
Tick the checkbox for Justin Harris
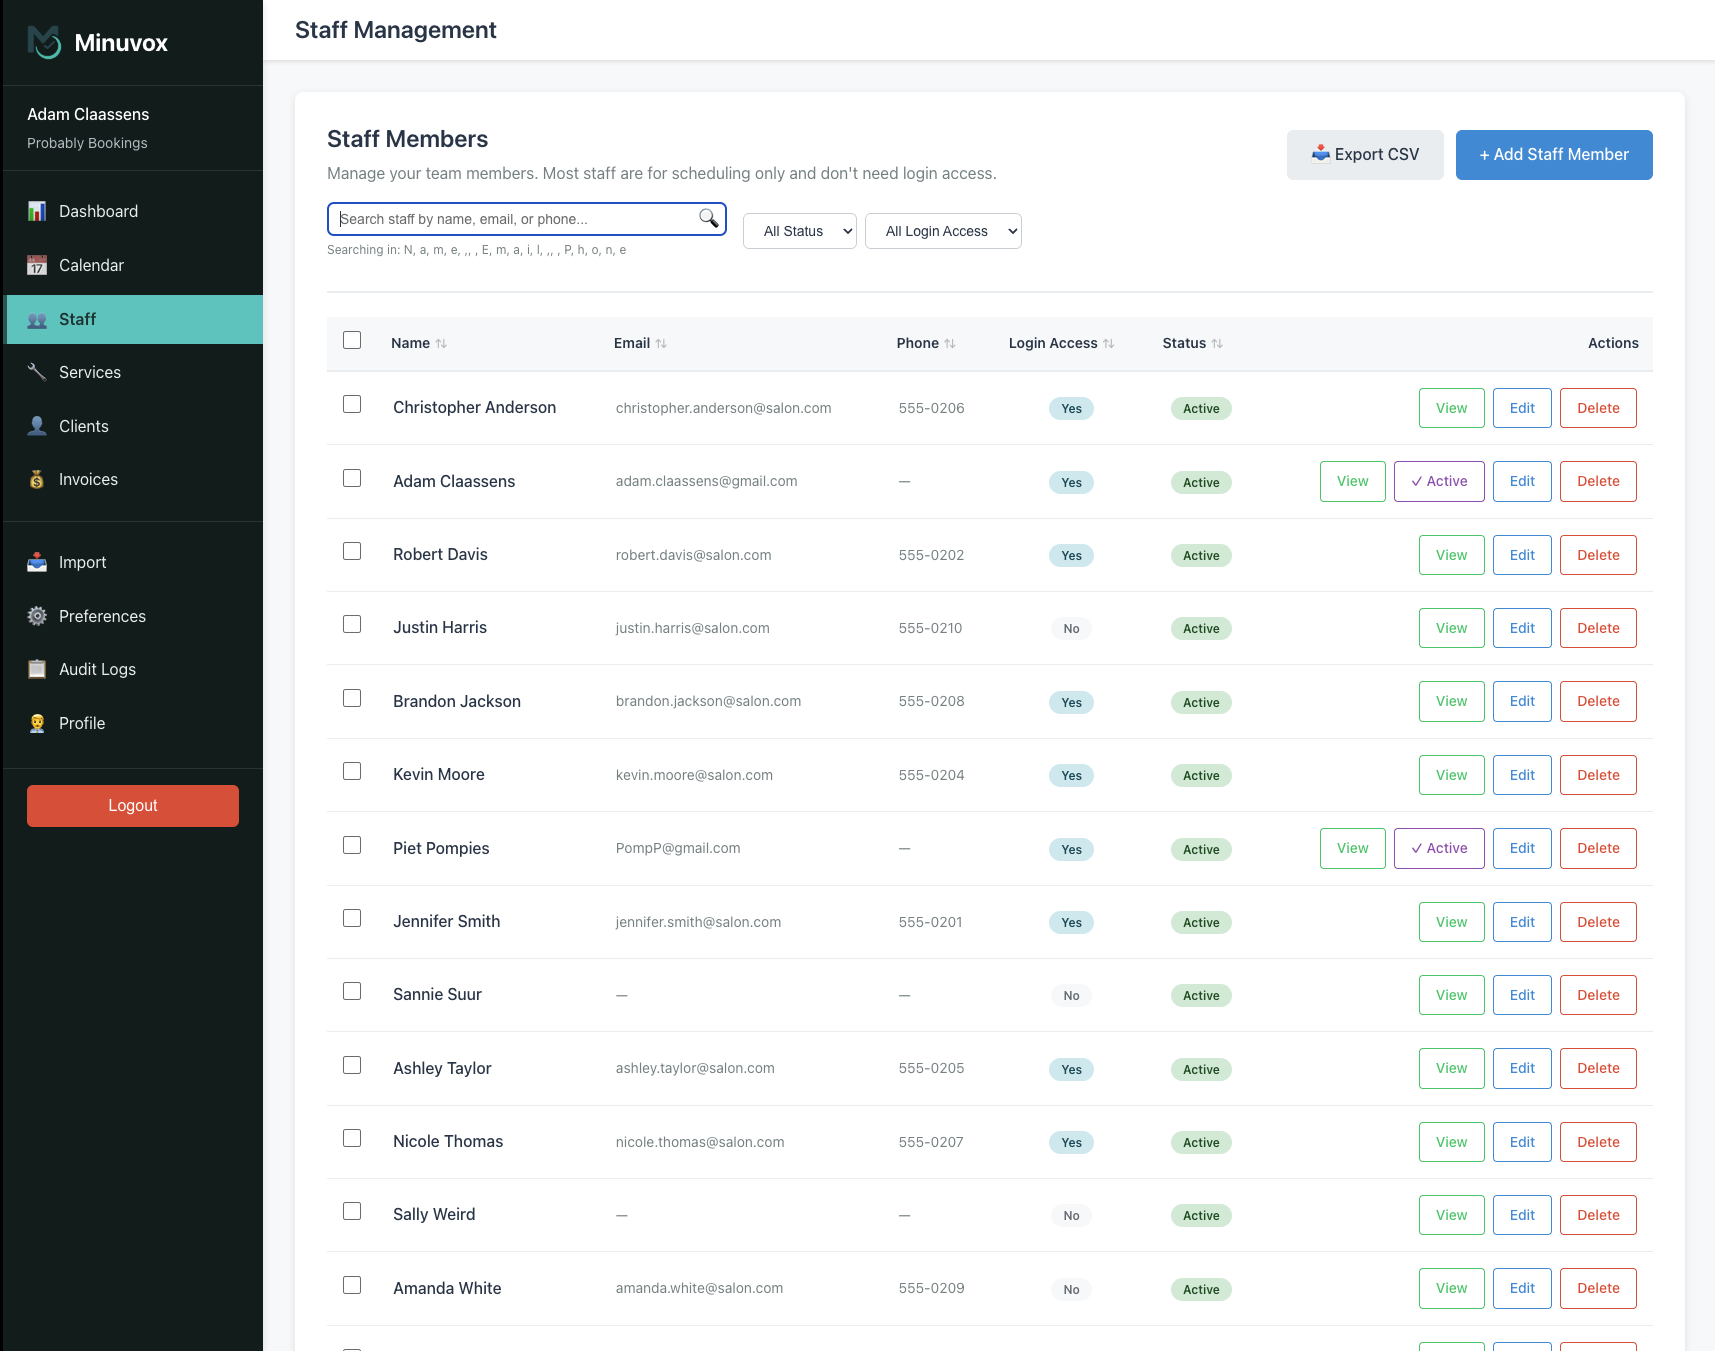pyautogui.click(x=352, y=624)
